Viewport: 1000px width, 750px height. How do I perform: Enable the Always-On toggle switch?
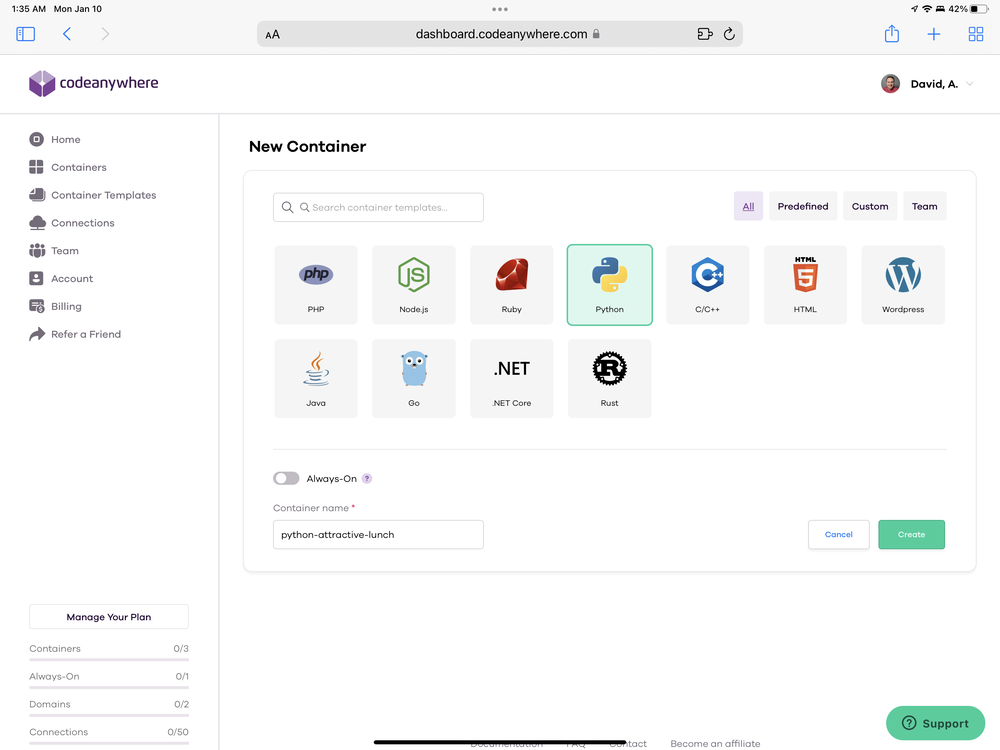coord(286,479)
